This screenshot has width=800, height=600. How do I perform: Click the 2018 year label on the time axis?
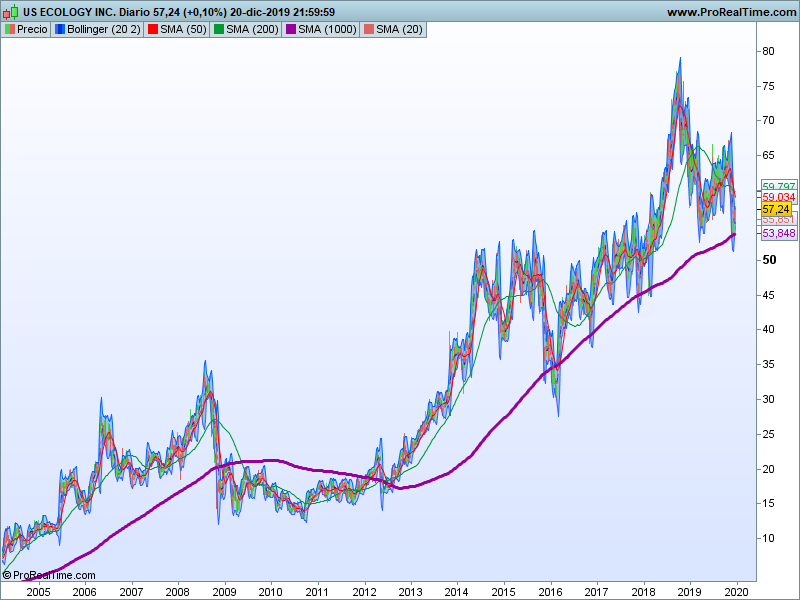(643, 592)
